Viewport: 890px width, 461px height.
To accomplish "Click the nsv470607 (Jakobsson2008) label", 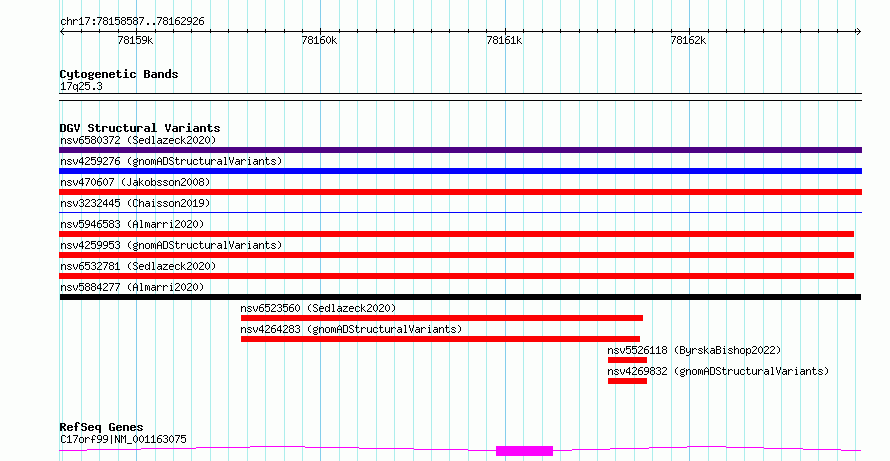I will click(x=135, y=182).
